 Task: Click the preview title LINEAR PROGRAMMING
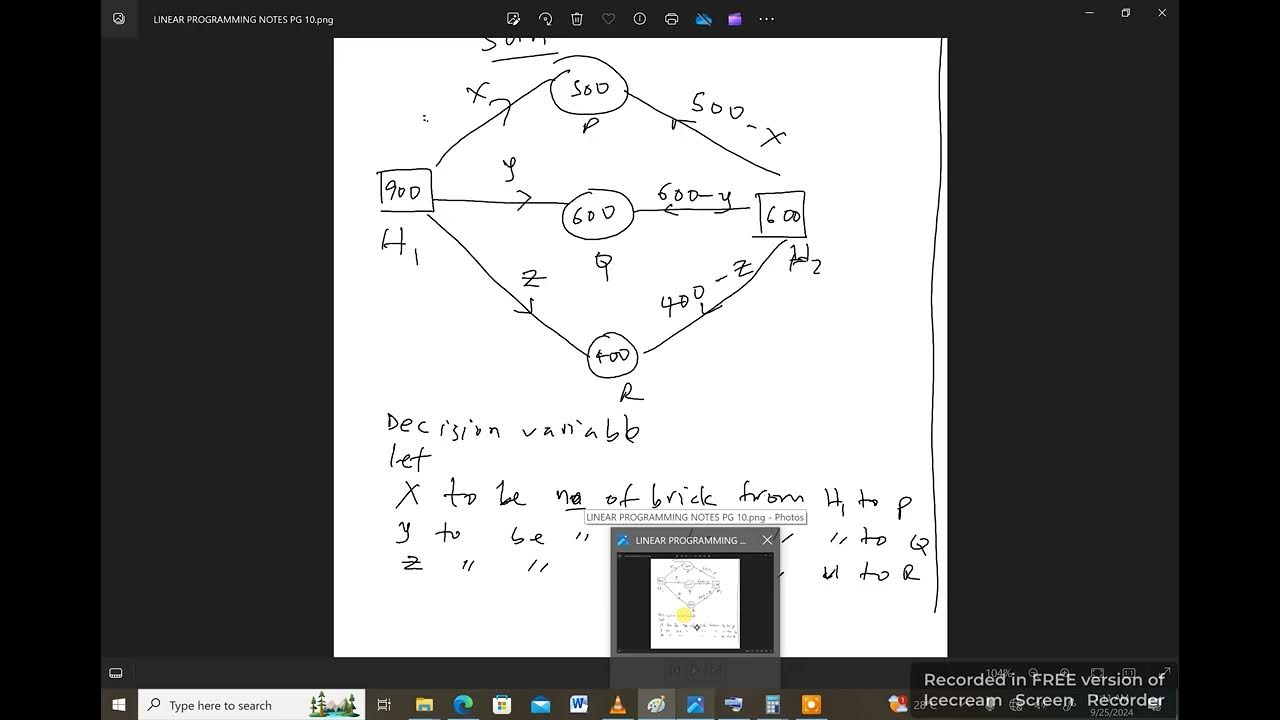pyautogui.click(x=691, y=540)
